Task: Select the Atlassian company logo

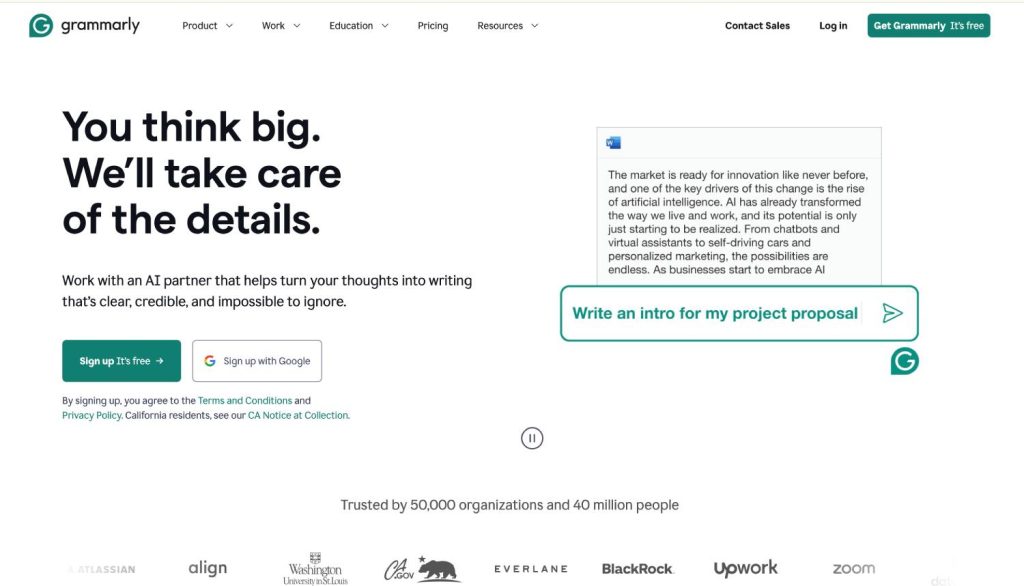Action: (100, 568)
